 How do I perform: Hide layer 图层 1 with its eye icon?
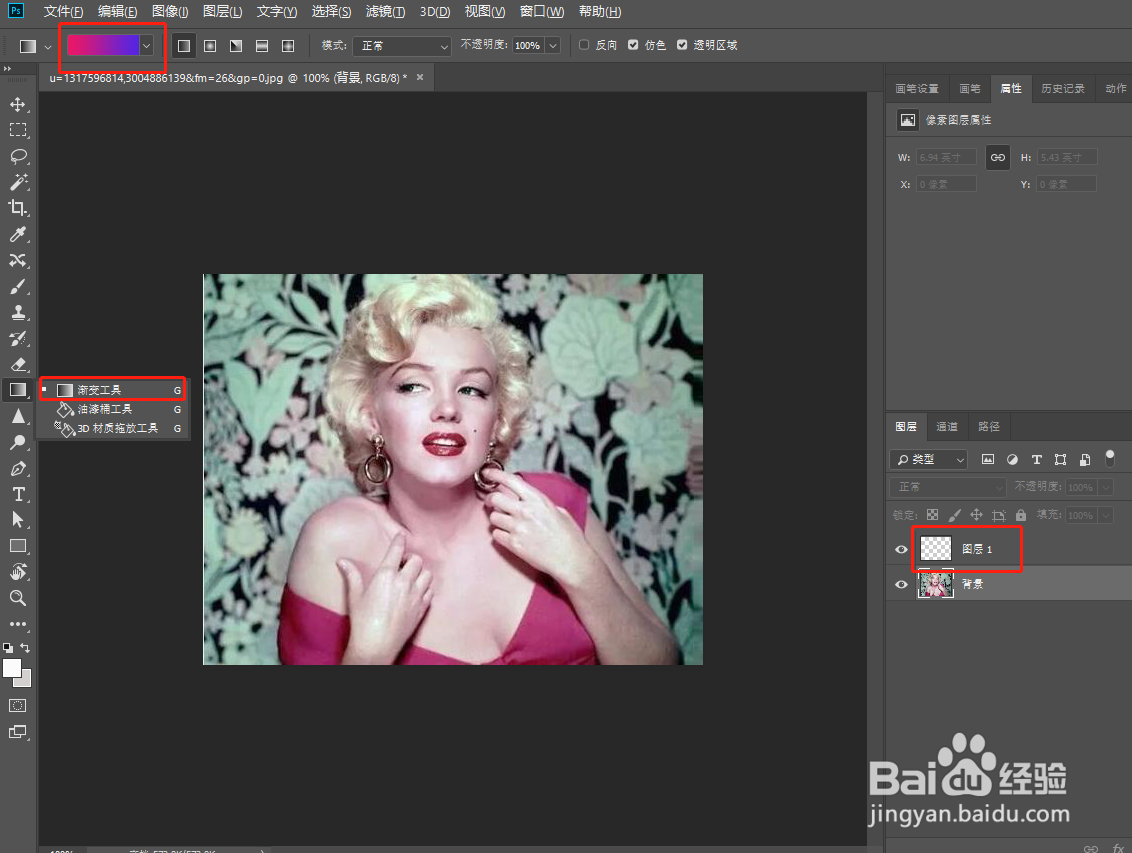pyautogui.click(x=901, y=549)
